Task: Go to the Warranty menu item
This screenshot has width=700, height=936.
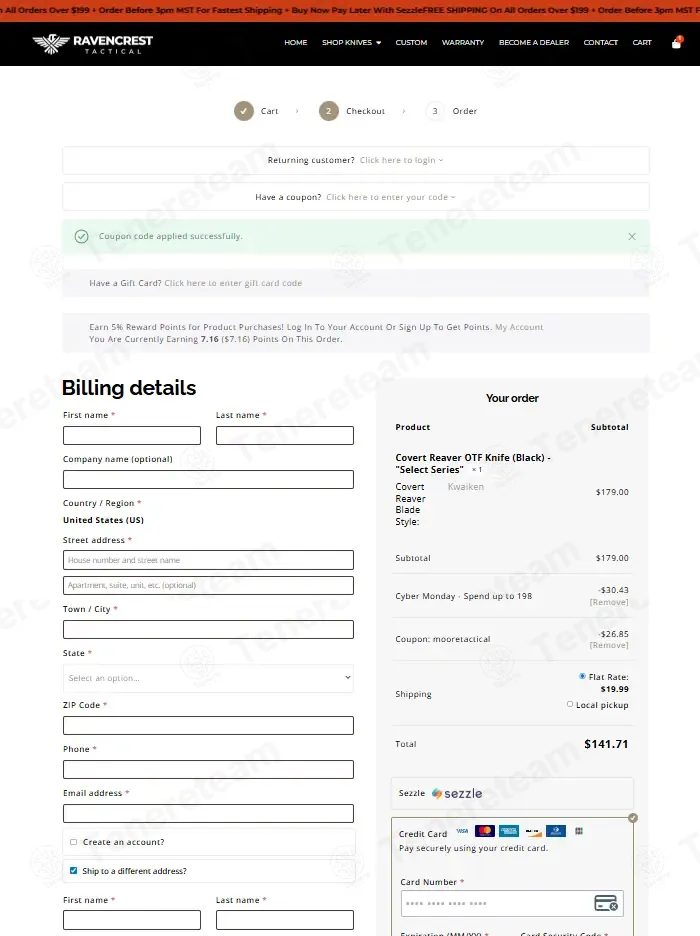Action: pos(463,43)
